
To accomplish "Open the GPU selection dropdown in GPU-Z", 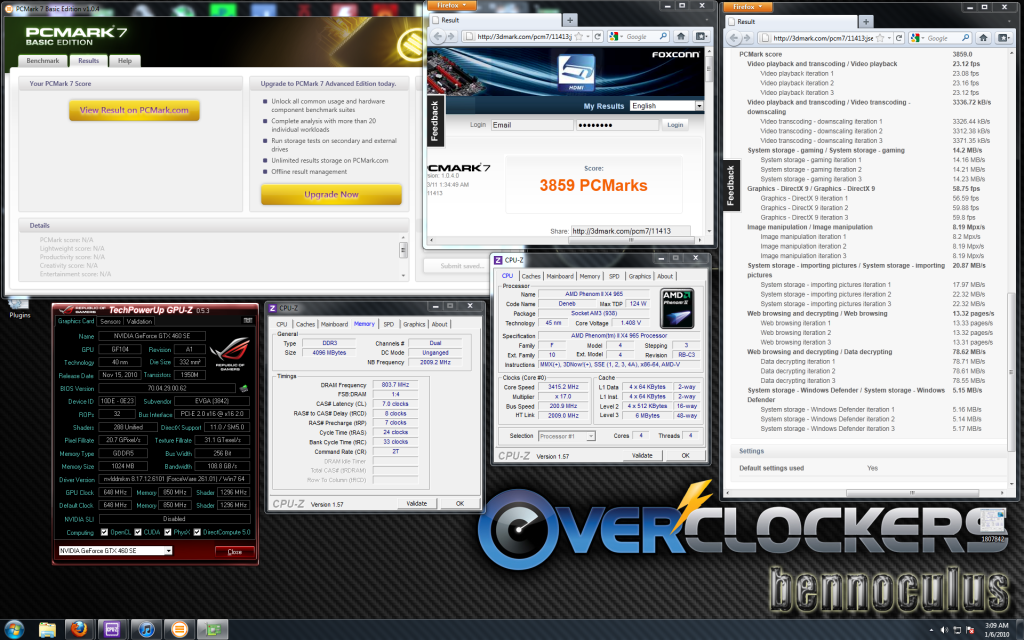I will tap(171, 551).
